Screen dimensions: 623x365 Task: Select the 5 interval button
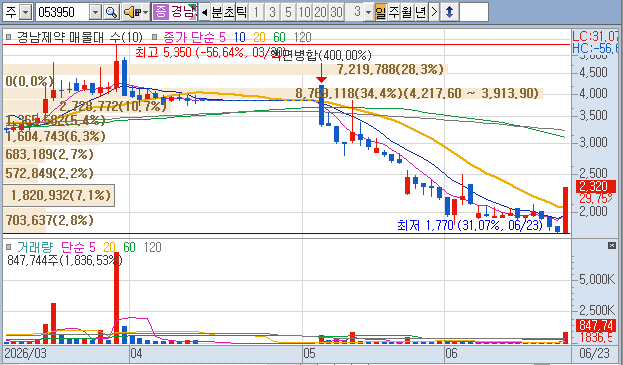(288, 12)
